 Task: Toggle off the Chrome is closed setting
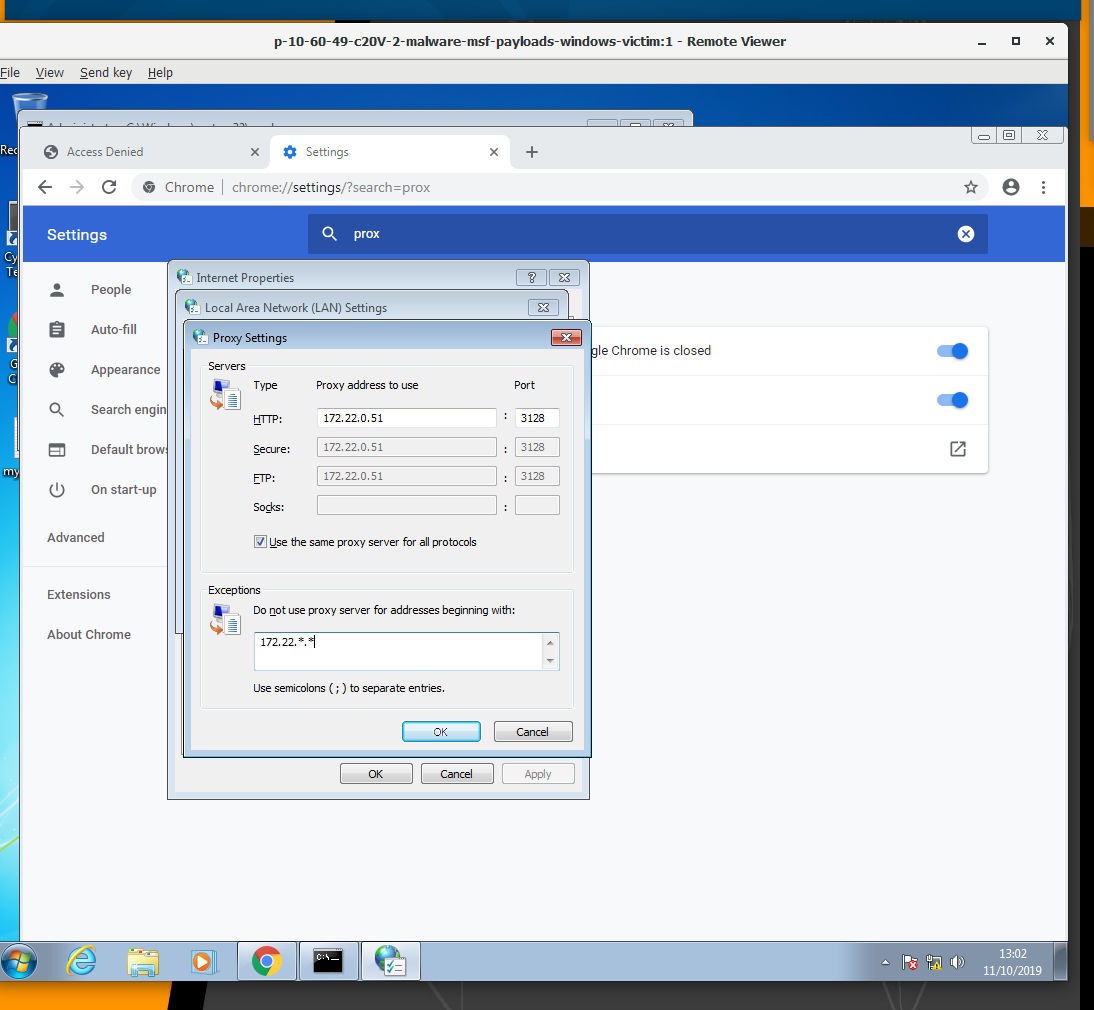click(952, 351)
